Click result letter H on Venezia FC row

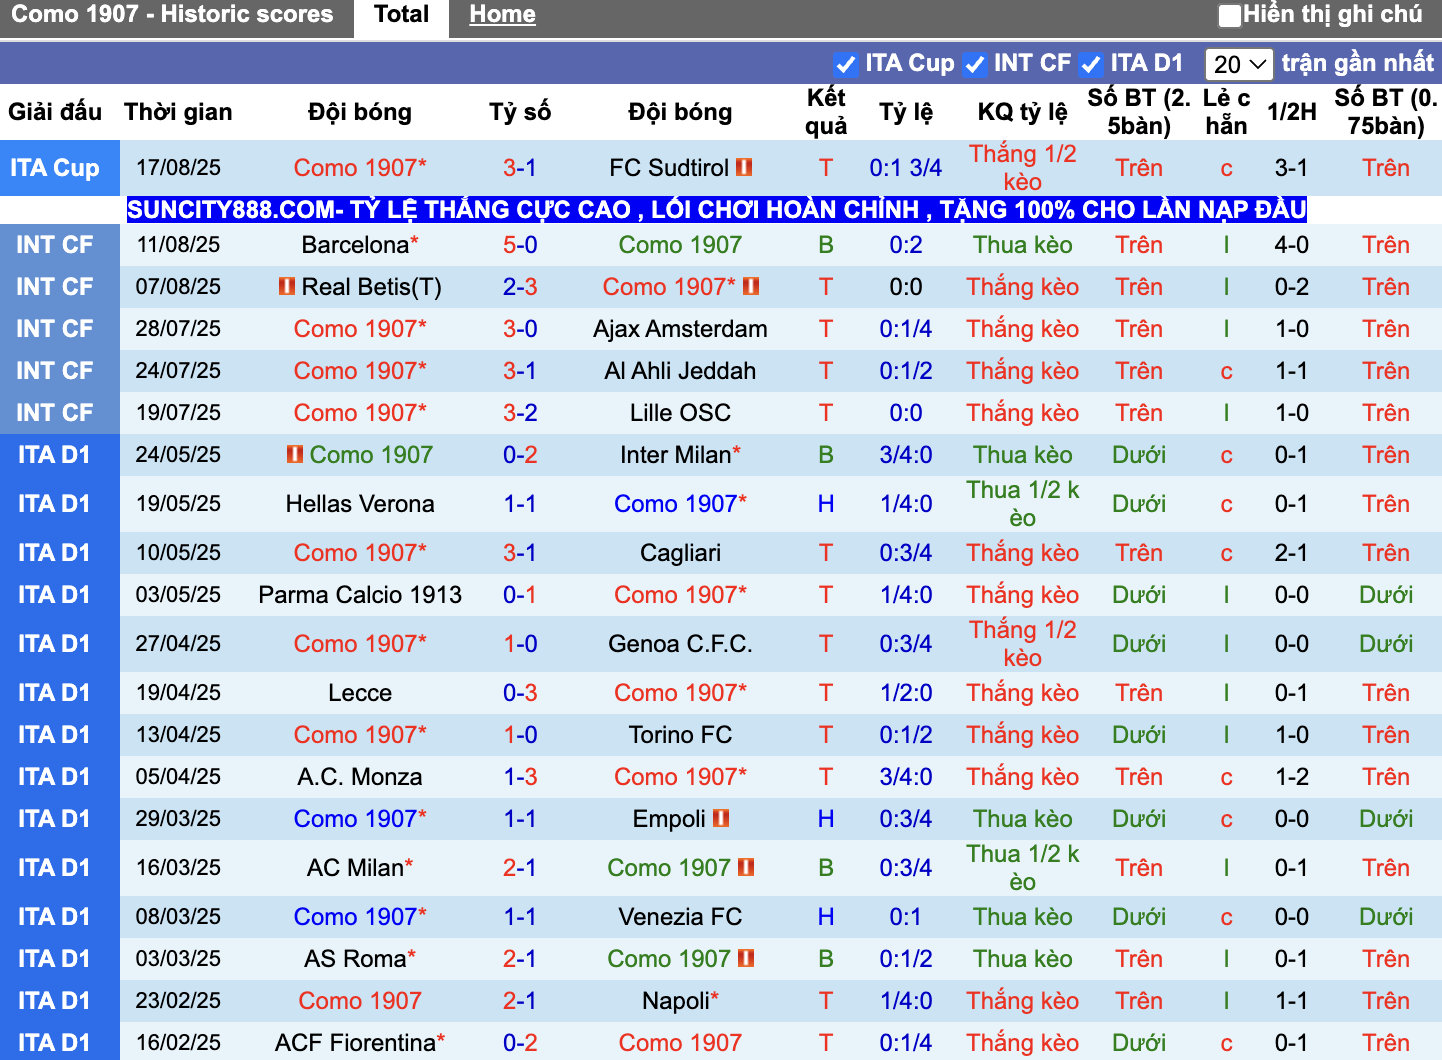[x=826, y=917]
